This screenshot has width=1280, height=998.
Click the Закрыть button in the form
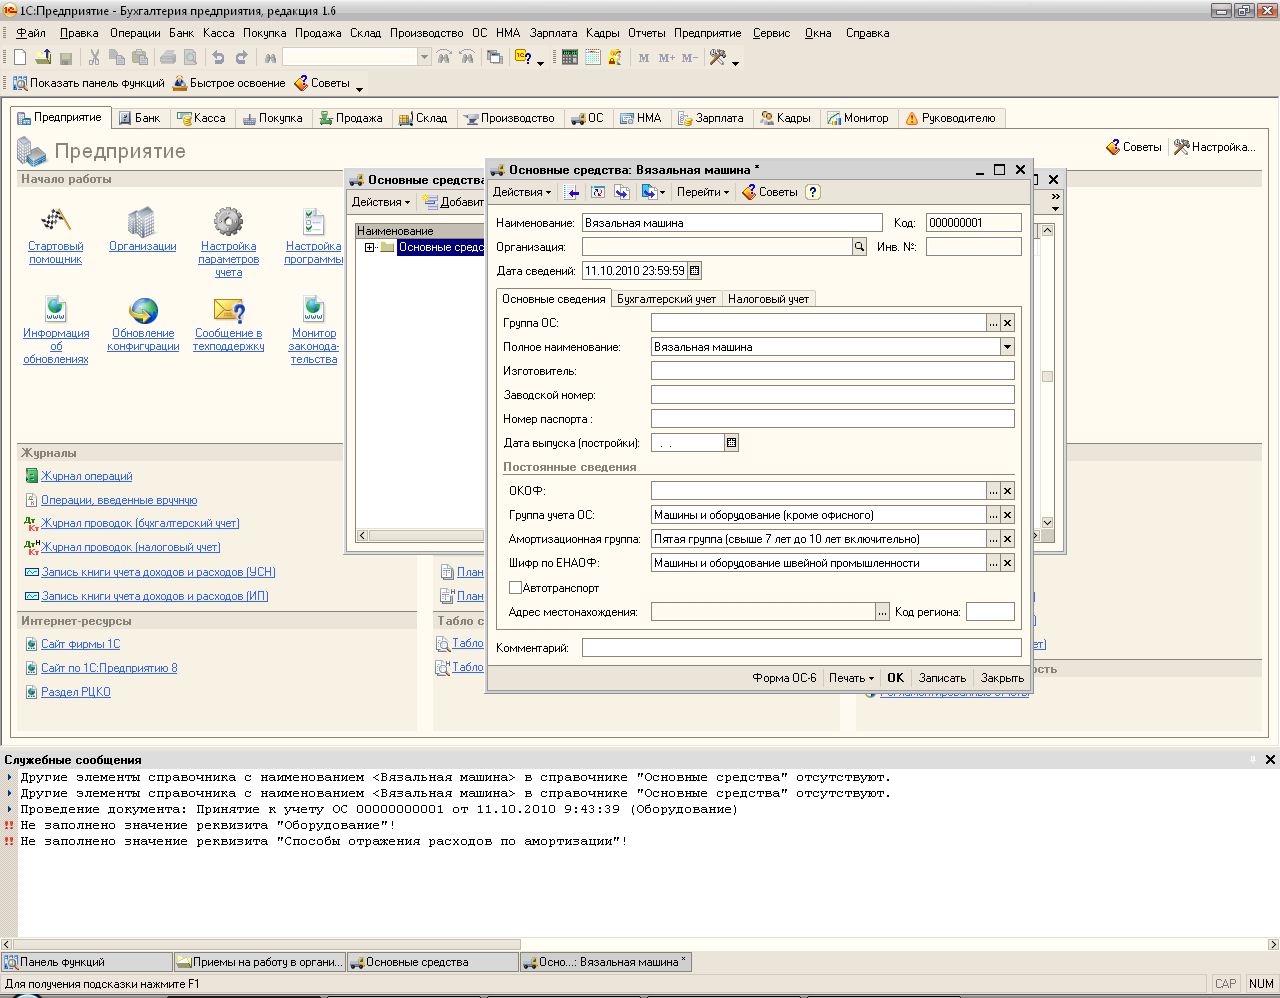pyautogui.click(x=1002, y=678)
